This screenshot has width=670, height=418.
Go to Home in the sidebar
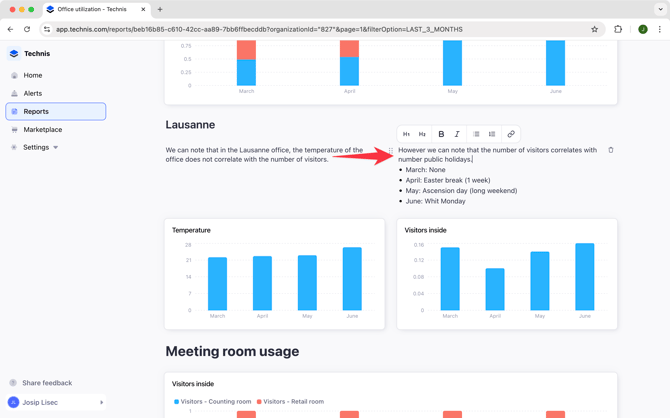point(33,75)
